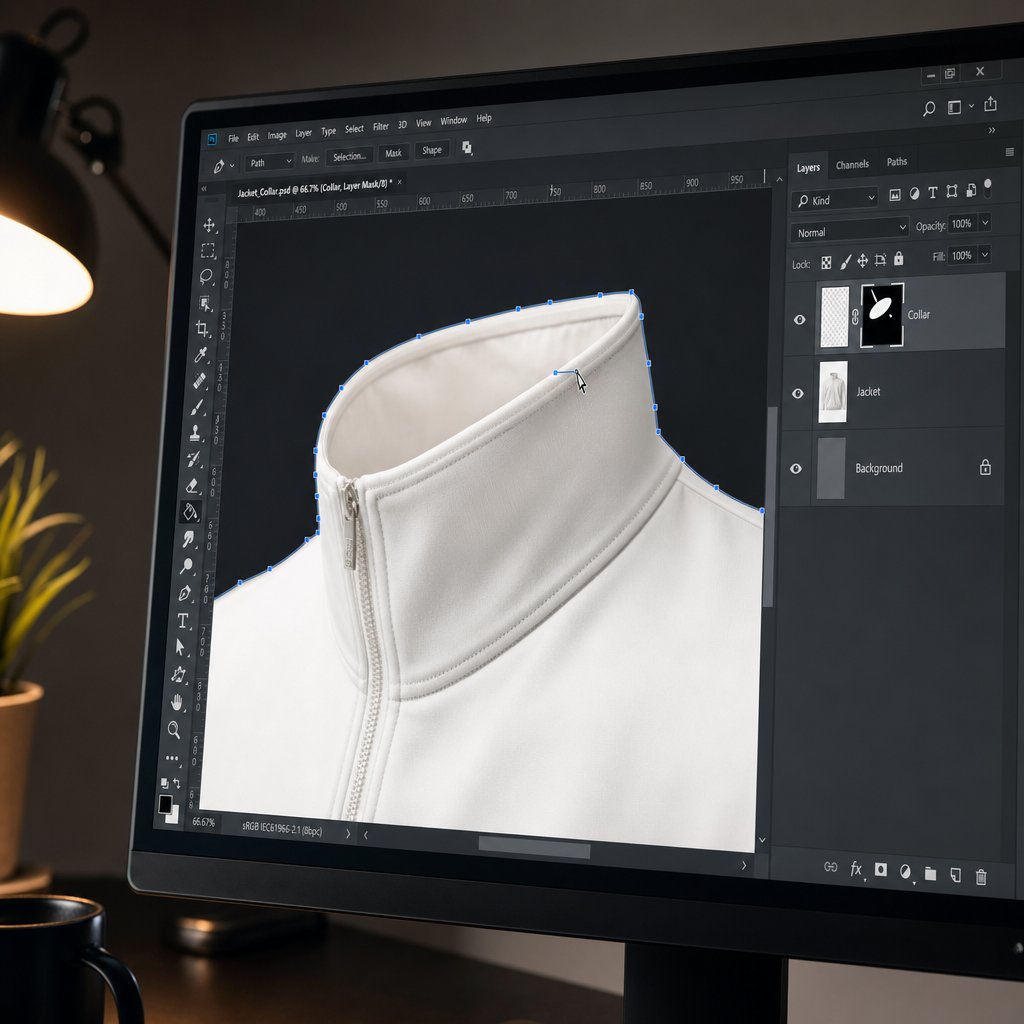This screenshot has height=1024, width=1024.
Task: Open the Share icon at top right
Action: point(991,104)
